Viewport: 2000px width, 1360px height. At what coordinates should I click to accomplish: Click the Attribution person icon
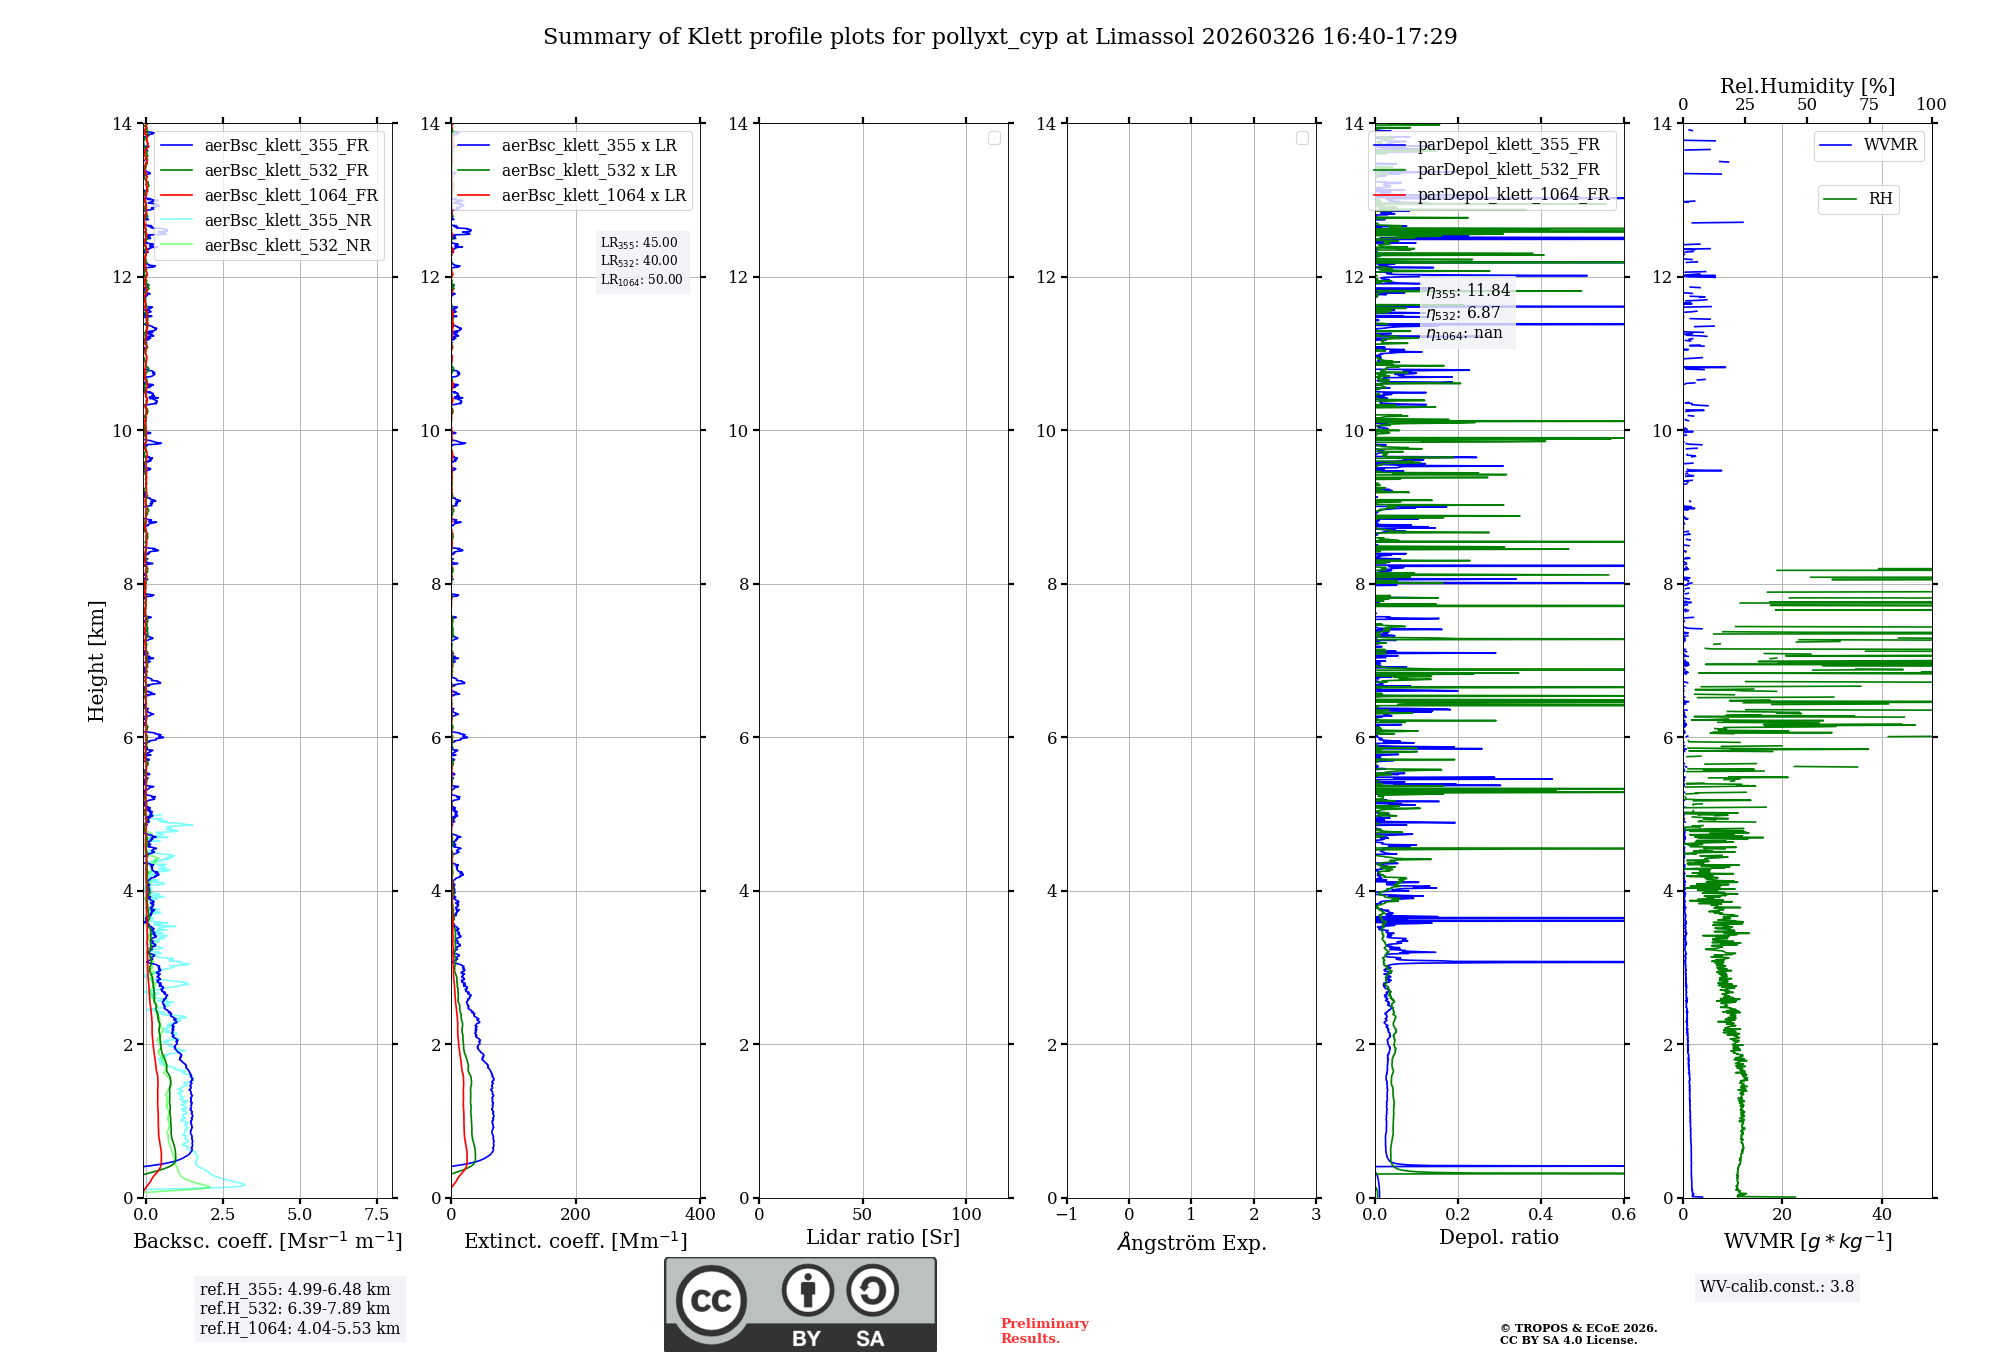[x=807, y=1290]
